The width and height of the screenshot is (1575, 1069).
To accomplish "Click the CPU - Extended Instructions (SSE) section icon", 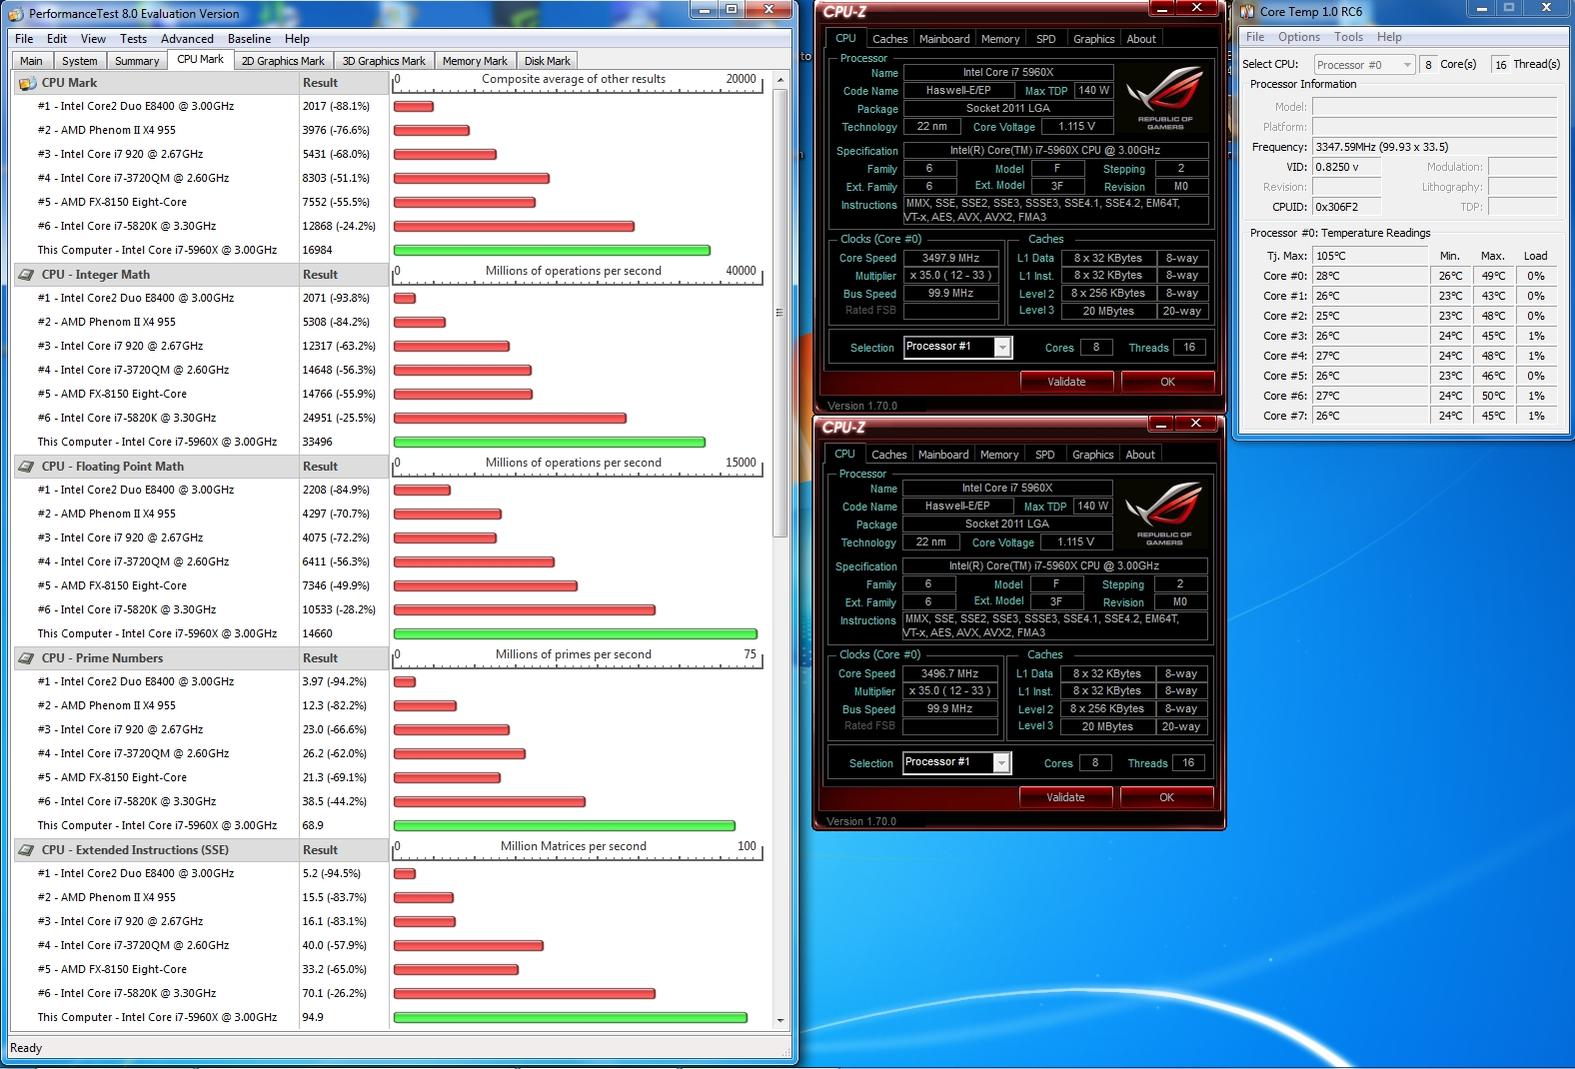I will [x=26, y=851].
